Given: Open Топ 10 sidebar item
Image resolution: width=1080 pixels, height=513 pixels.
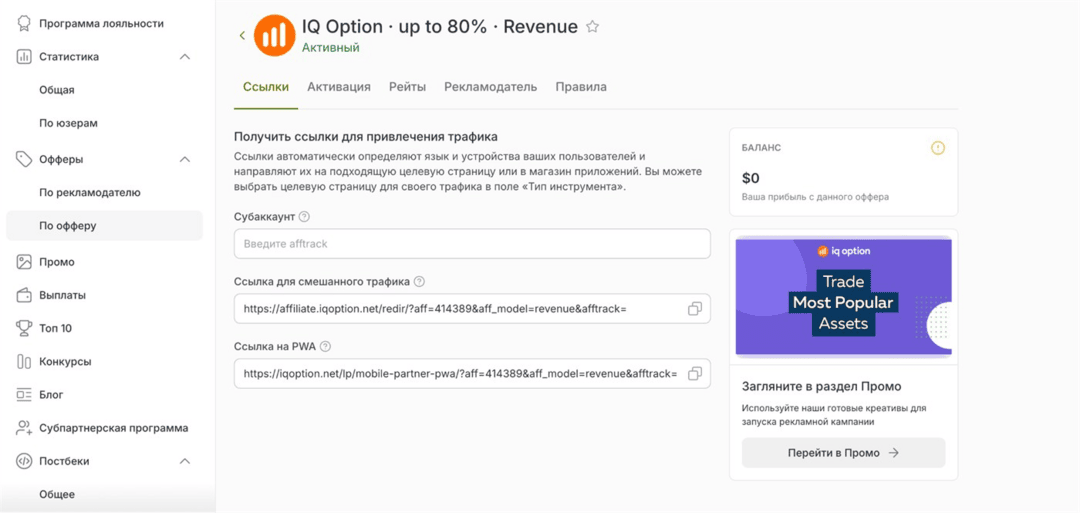Looking at the screenshot, I should pyautogui.click(x=55, y=328).
